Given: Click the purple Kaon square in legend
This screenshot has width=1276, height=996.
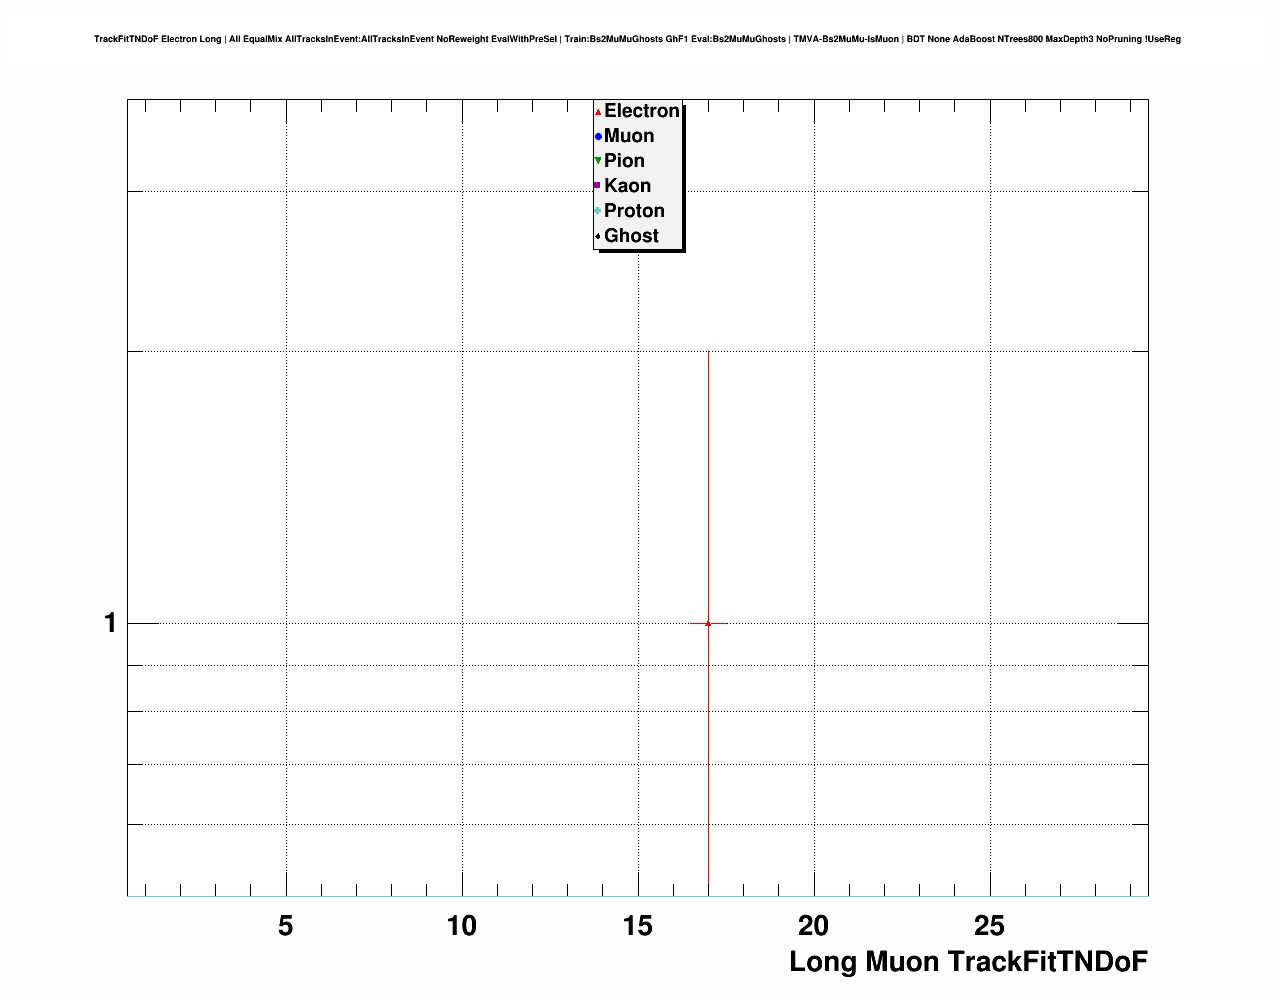Looking at the screenshot, I should 597,185.
